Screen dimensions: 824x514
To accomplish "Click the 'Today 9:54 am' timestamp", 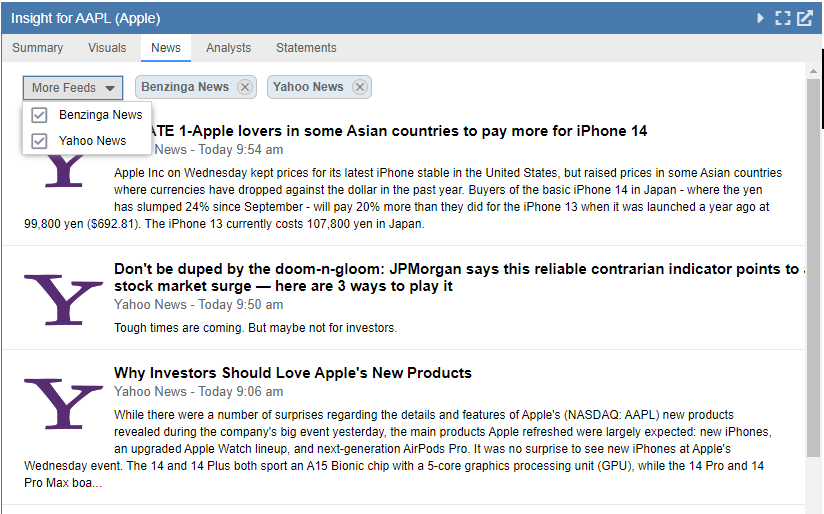I will click(241, 150).
